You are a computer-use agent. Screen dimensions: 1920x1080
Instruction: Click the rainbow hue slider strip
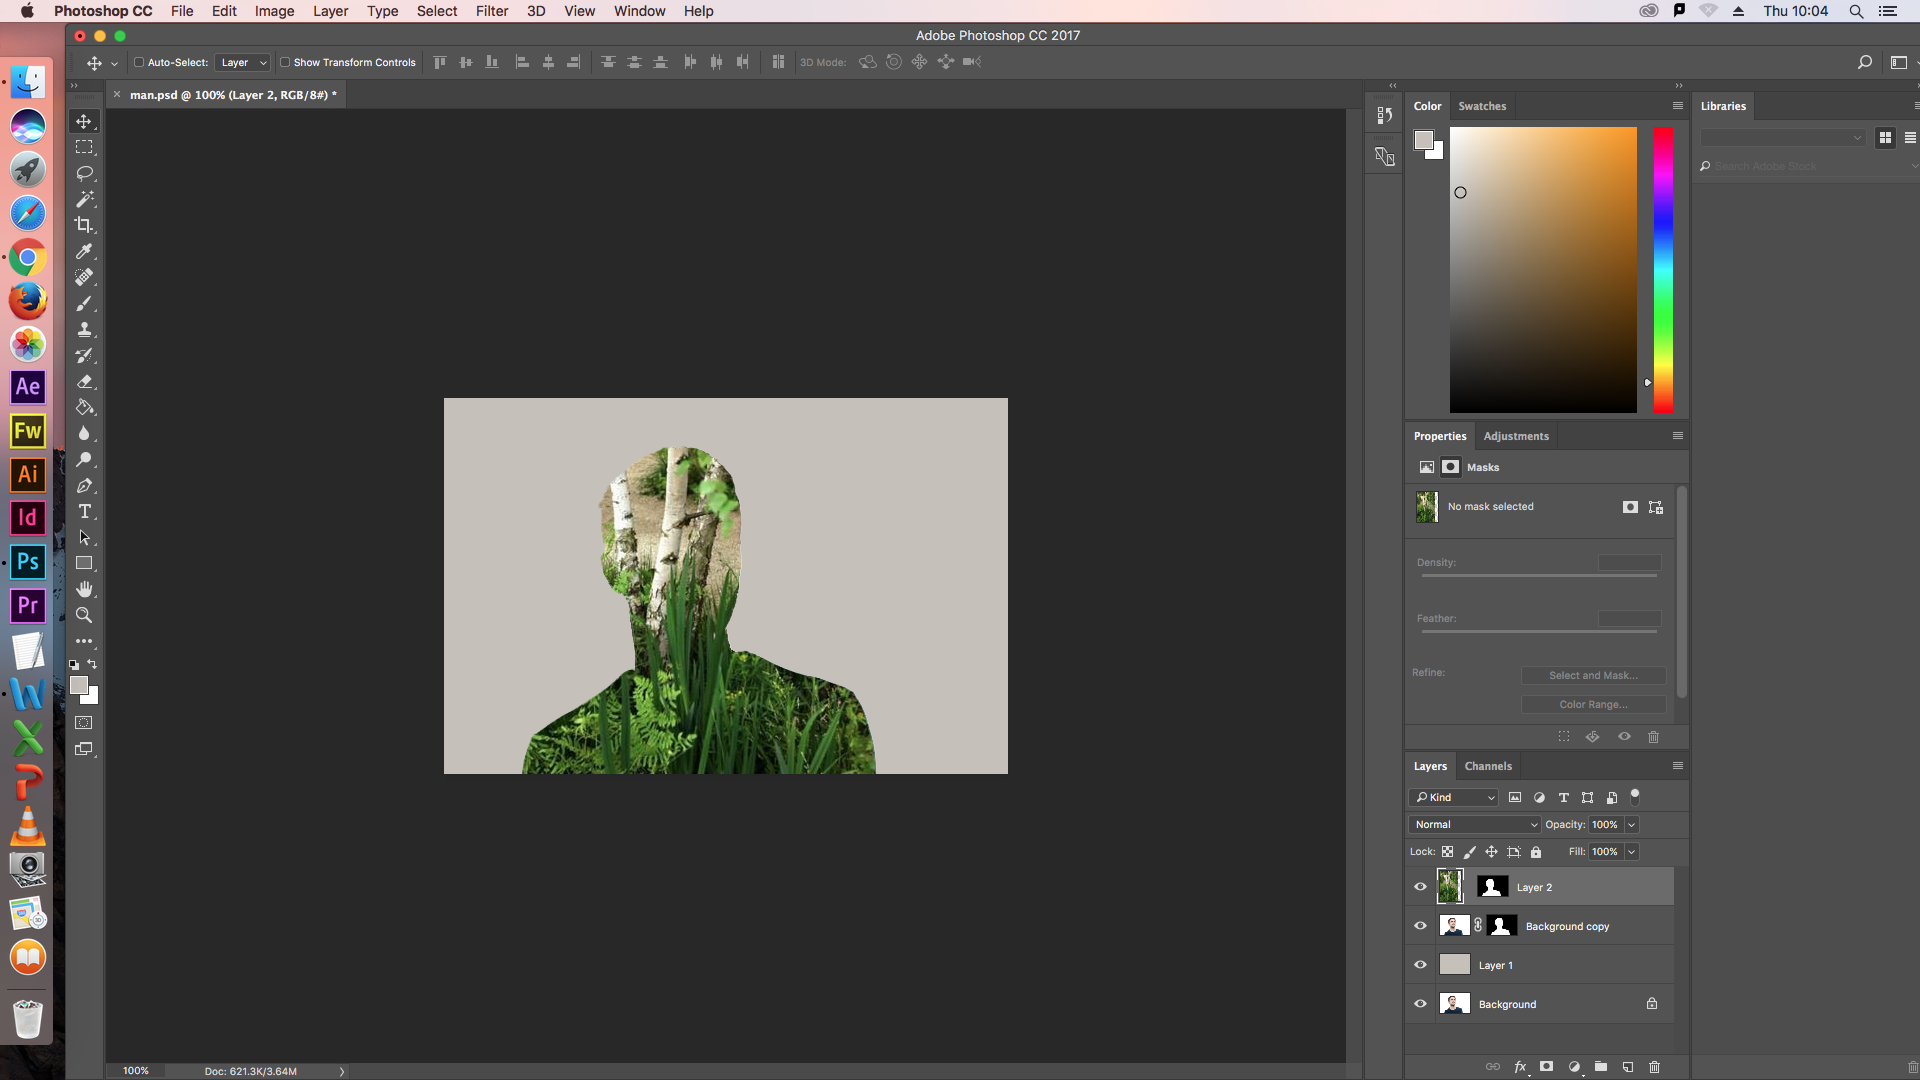[1662, 270]
